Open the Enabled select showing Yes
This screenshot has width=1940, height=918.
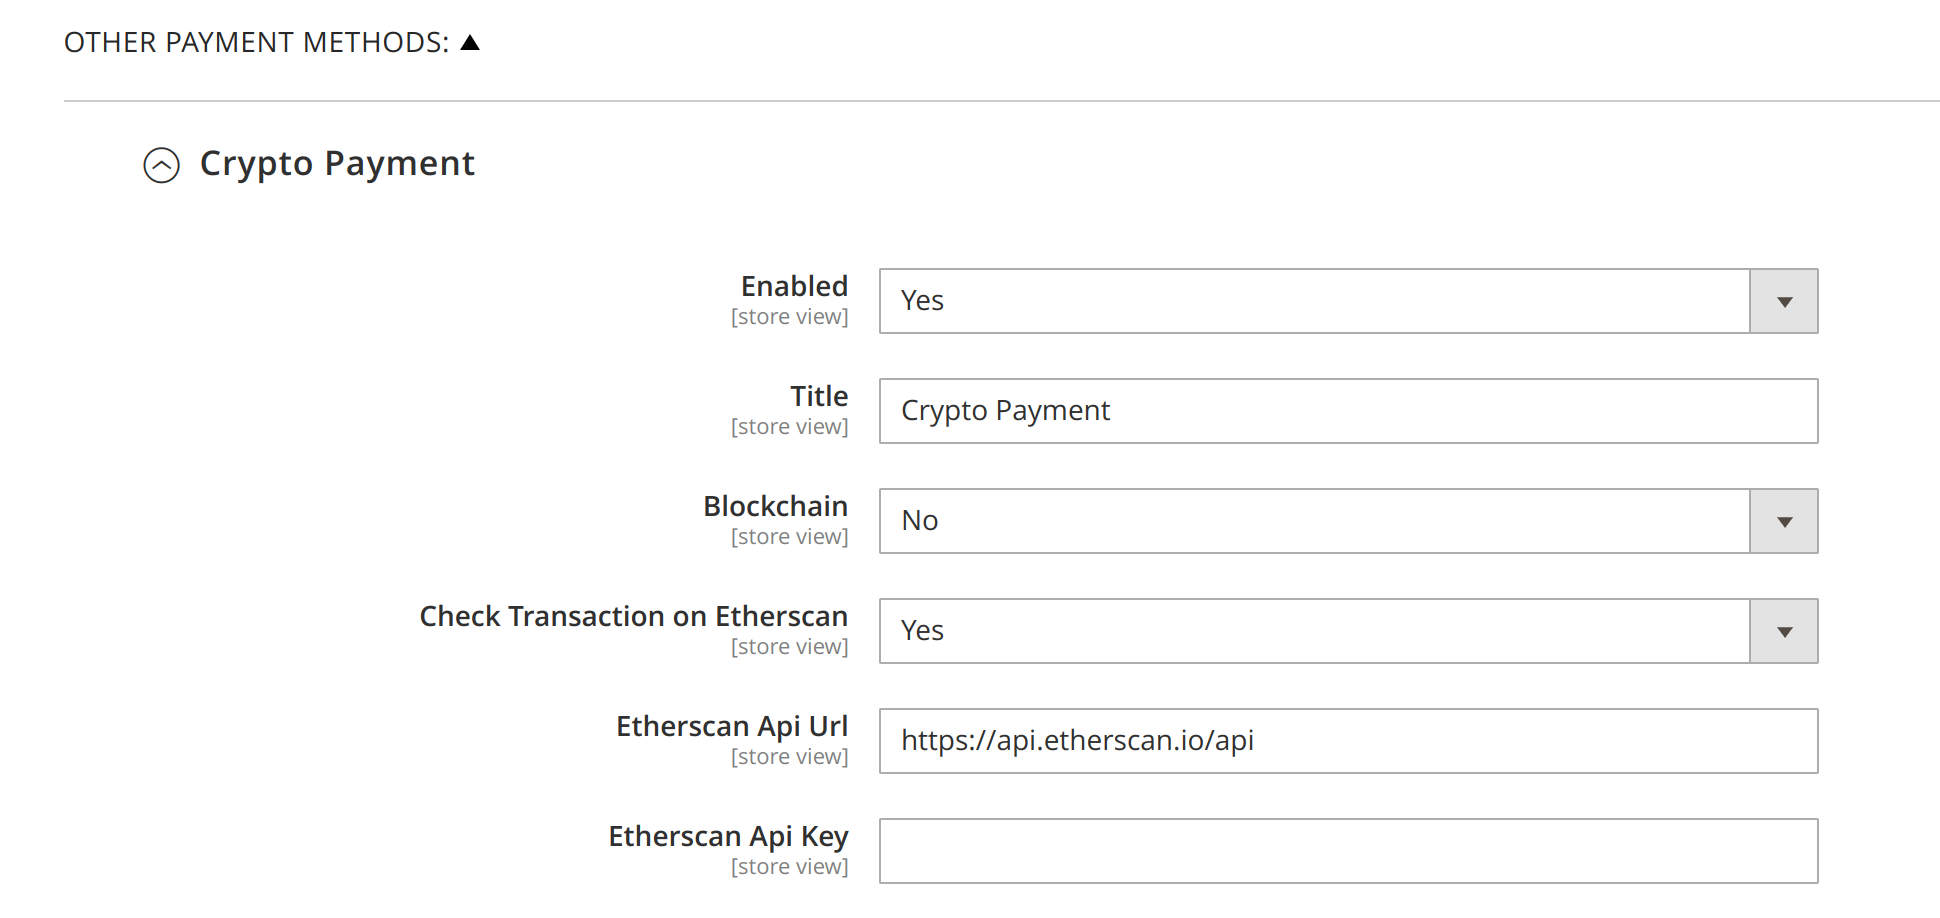pyautogui.click(x=1314, y=301)
